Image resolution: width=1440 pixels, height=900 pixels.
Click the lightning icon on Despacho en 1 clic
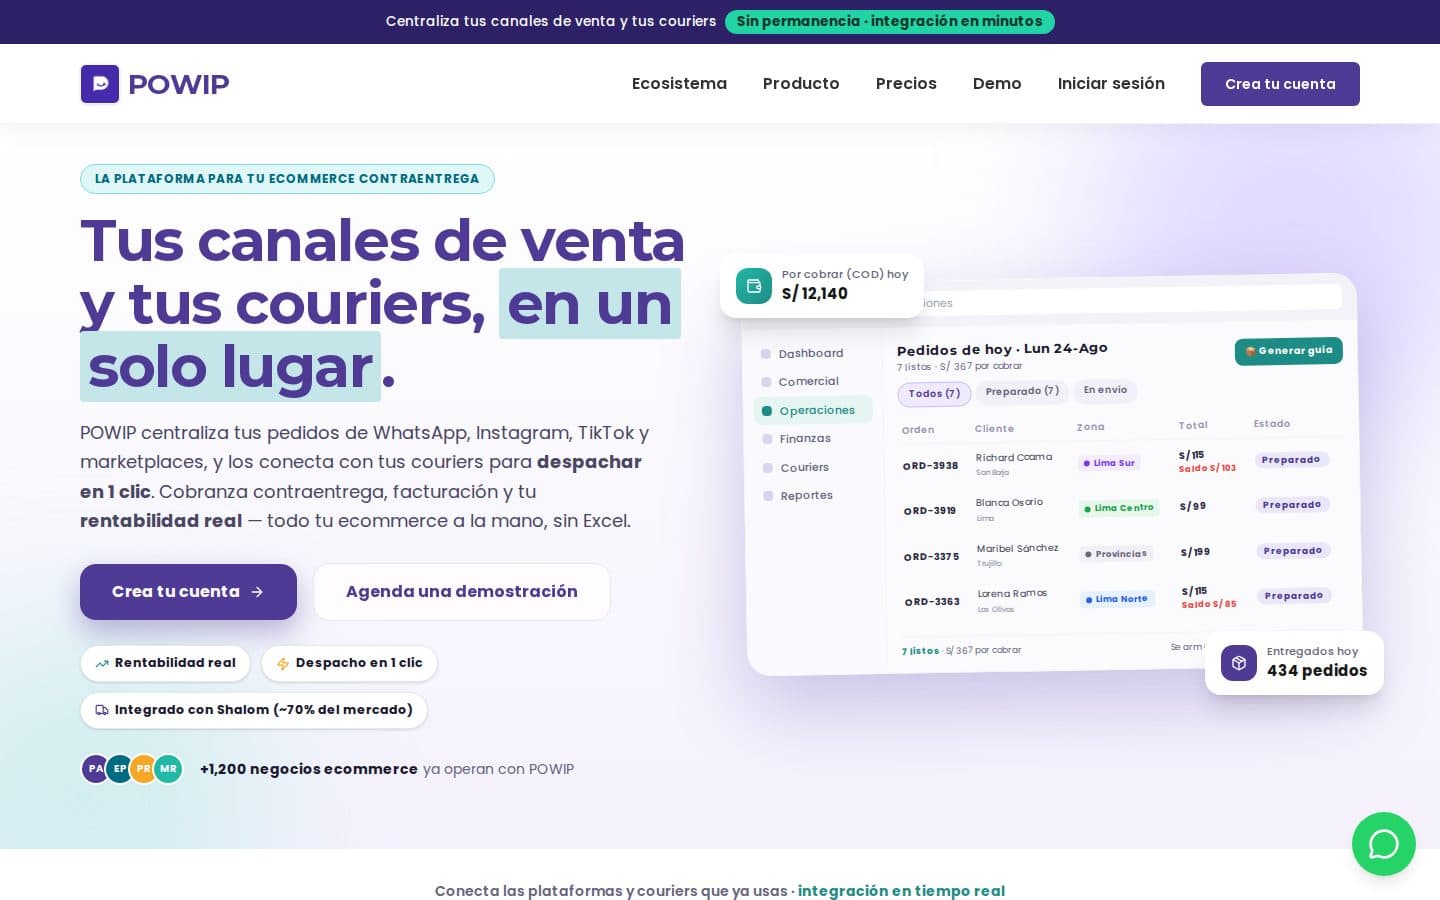tap(283, 663)
